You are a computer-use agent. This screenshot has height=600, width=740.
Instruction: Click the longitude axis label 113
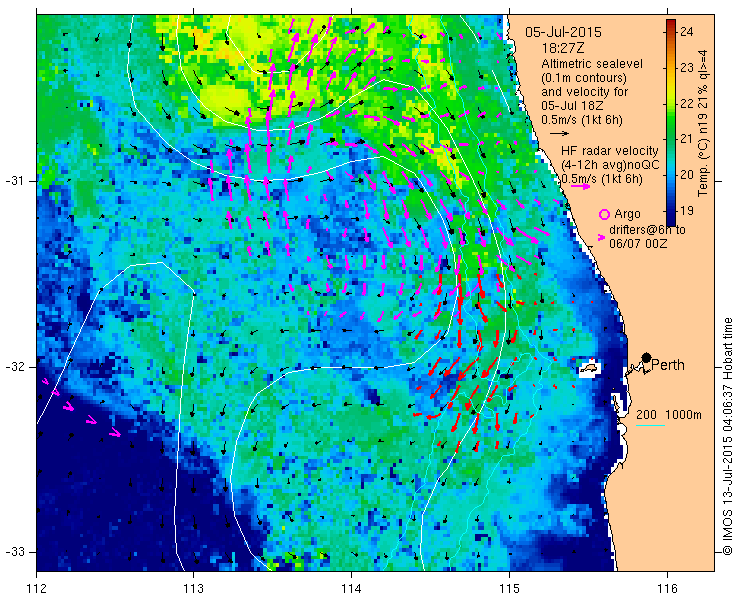pyautogui.click(x=193, y=588)
